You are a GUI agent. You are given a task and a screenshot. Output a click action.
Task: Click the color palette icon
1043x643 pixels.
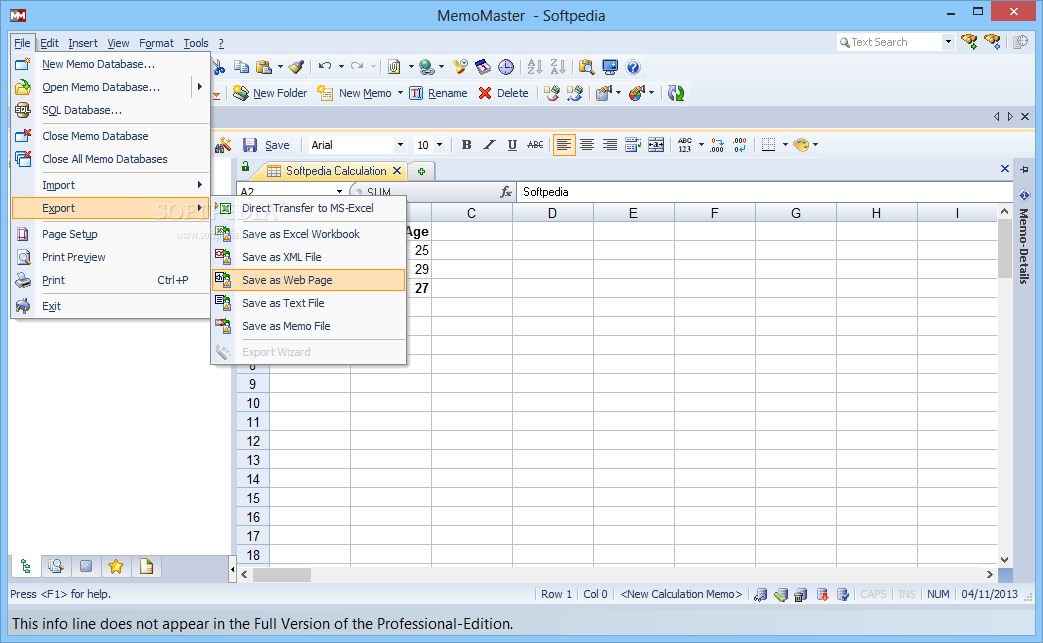pyautogui.click(x=801, y=145)
